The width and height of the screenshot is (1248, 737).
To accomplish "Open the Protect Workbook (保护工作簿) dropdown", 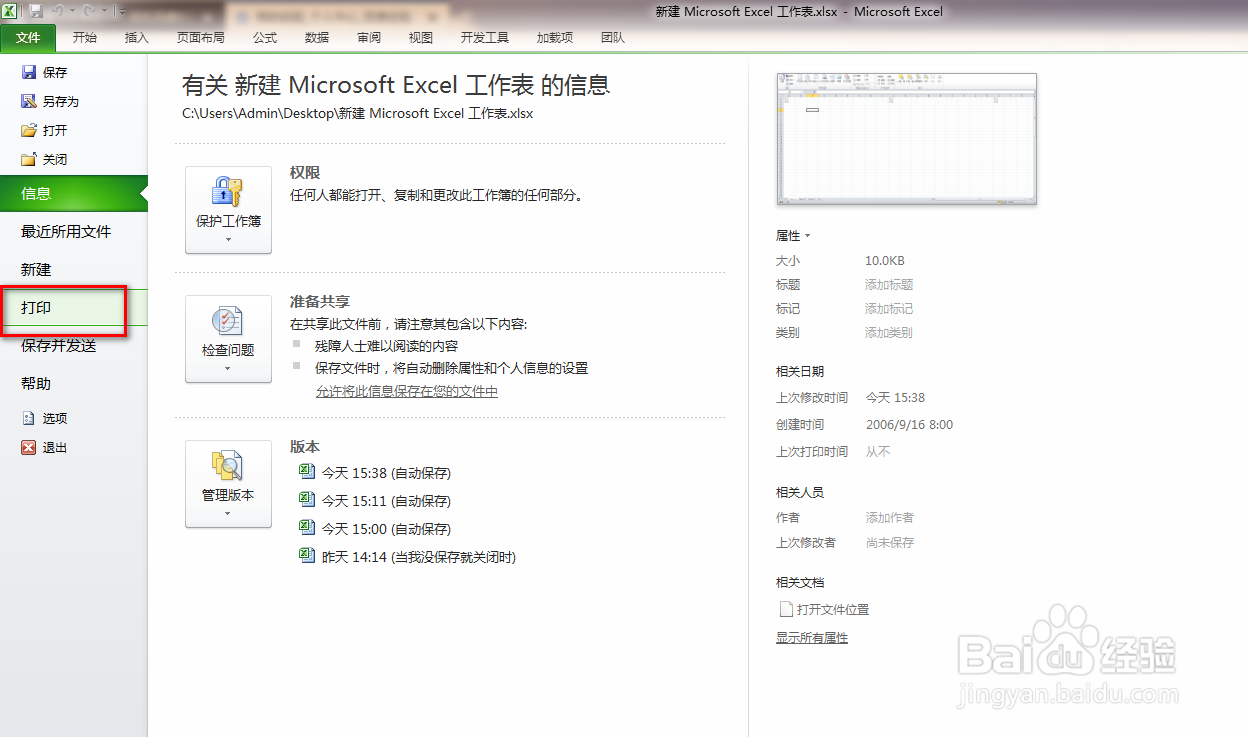I will pyautogui.click(x=228, y=210).
